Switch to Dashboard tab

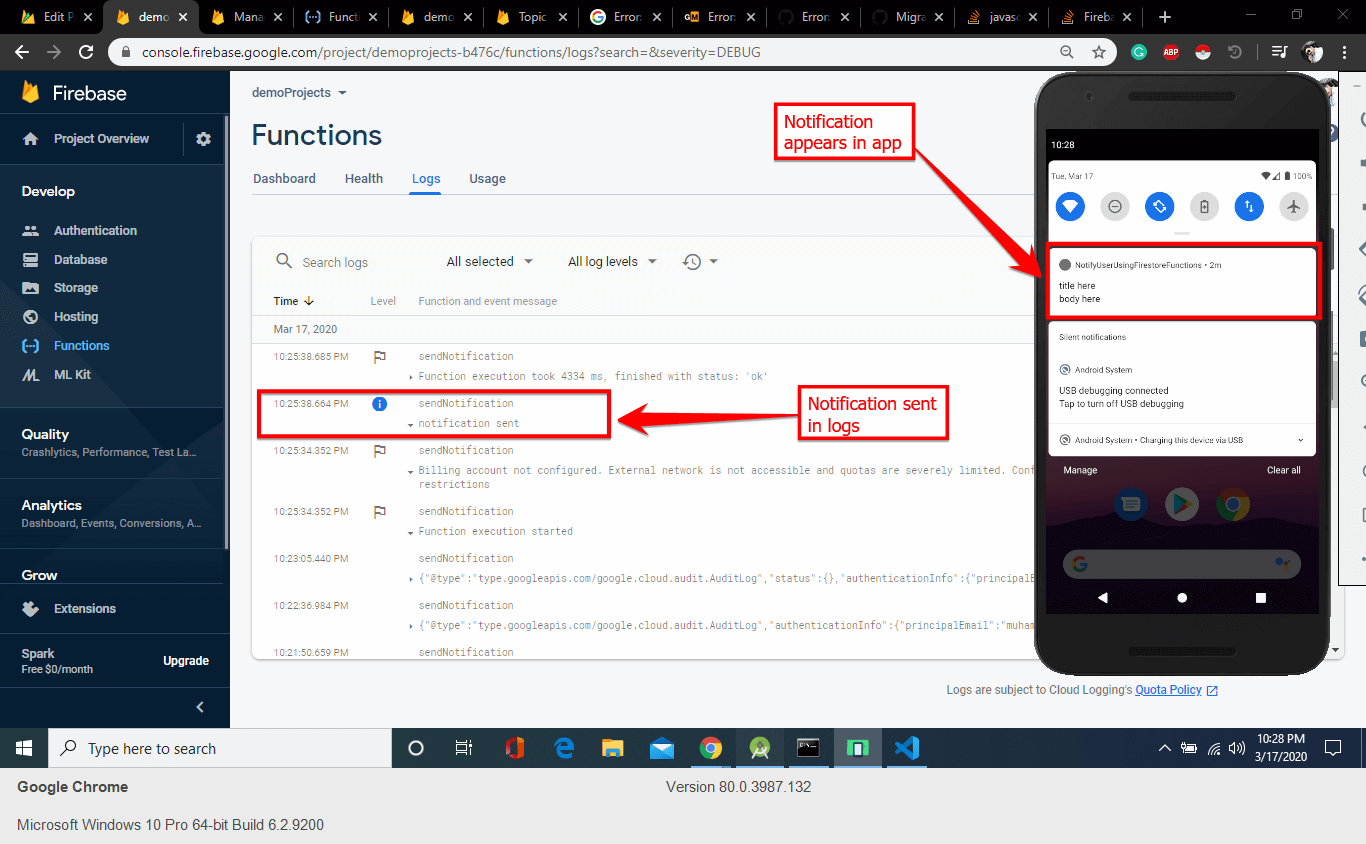[x=284, y=179]
